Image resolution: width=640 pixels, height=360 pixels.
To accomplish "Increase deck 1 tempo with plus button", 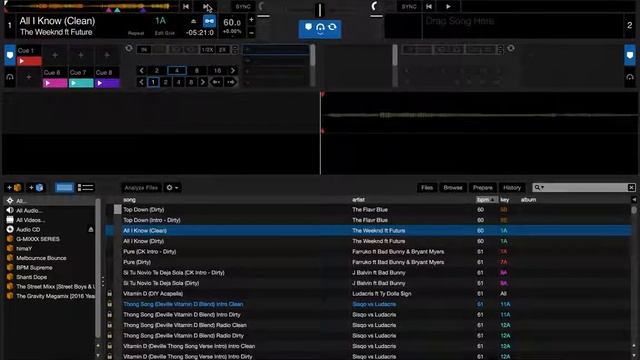I will tap(251, 20).
